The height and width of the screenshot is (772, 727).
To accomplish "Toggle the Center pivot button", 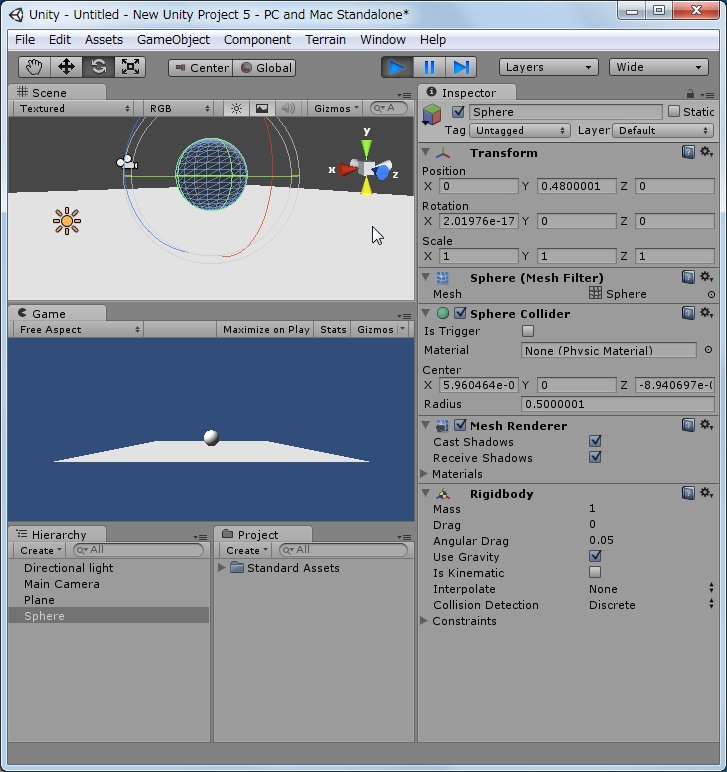I will (x=200, y=68).
